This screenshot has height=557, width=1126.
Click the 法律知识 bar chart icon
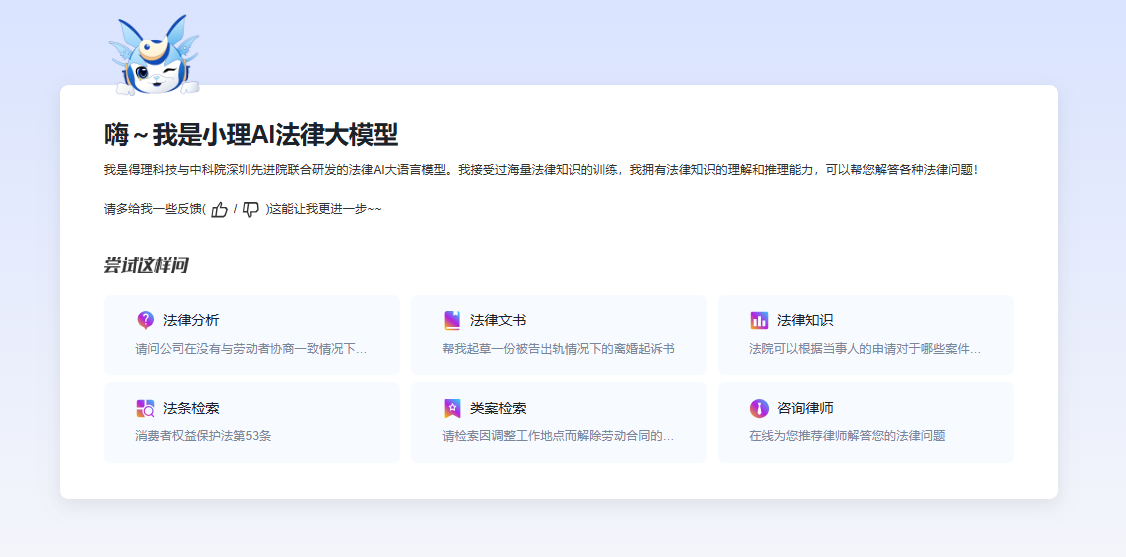[x=759, y=320]
